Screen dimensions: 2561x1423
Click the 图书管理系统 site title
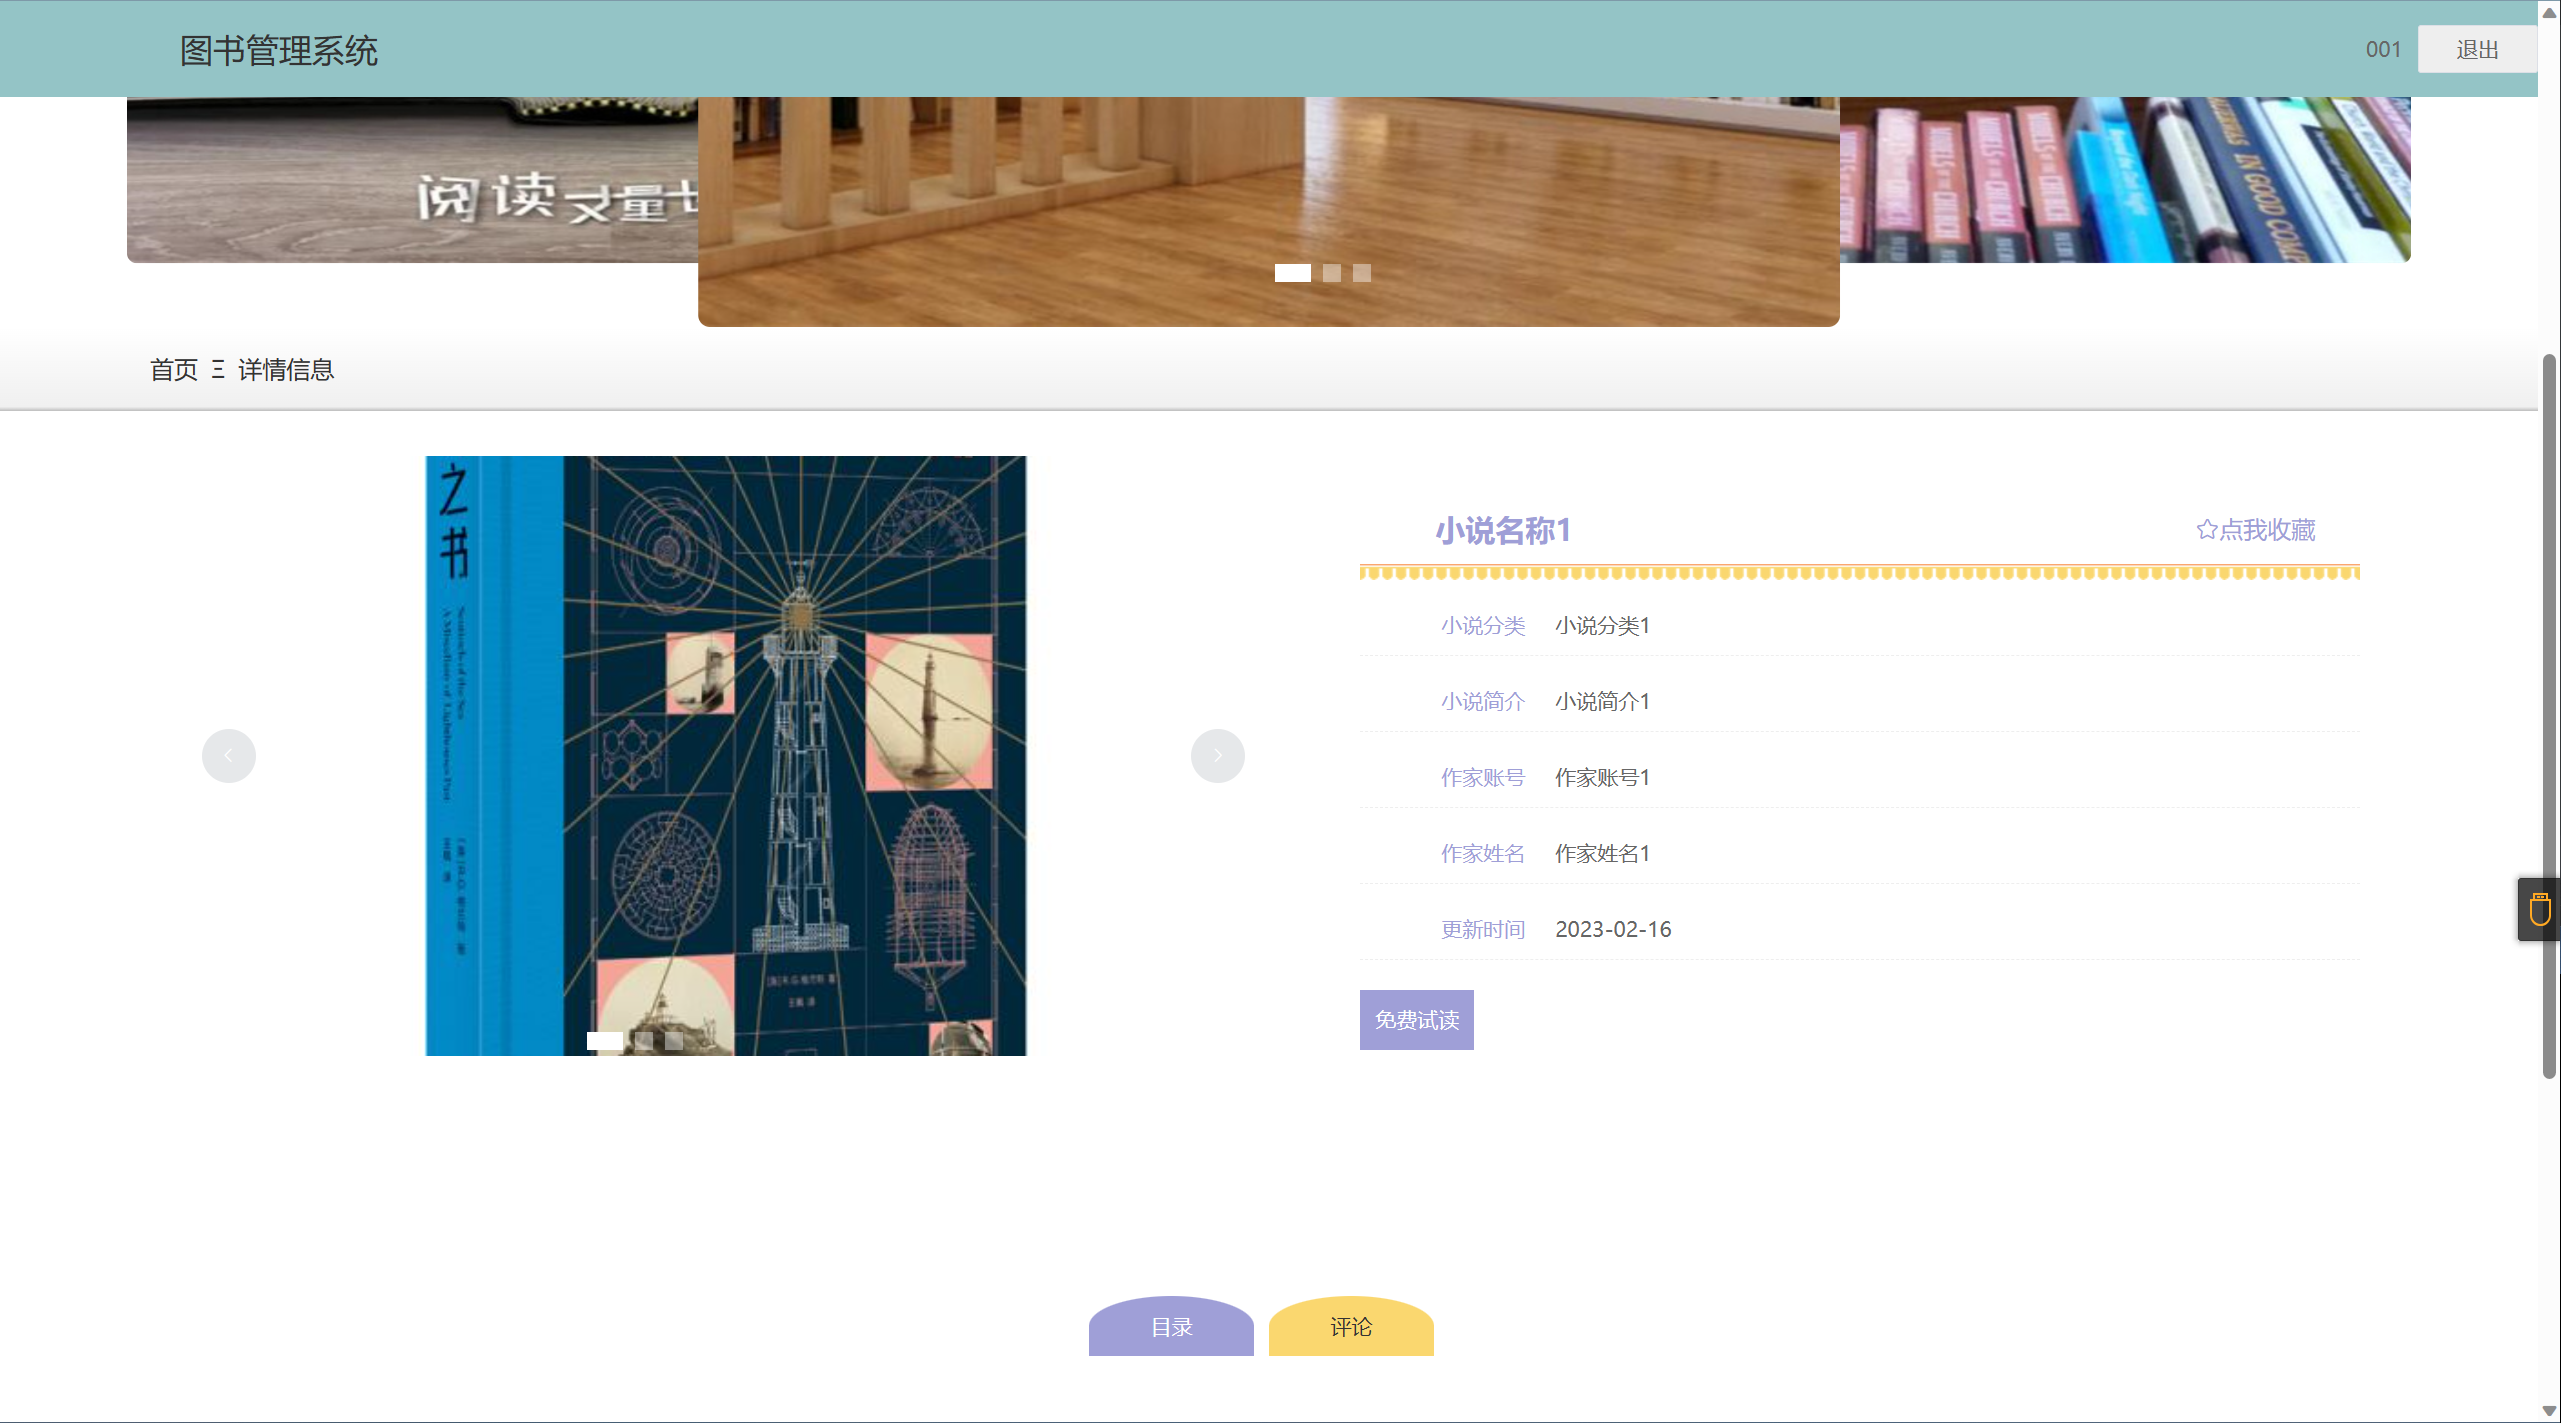pos(279,51)
